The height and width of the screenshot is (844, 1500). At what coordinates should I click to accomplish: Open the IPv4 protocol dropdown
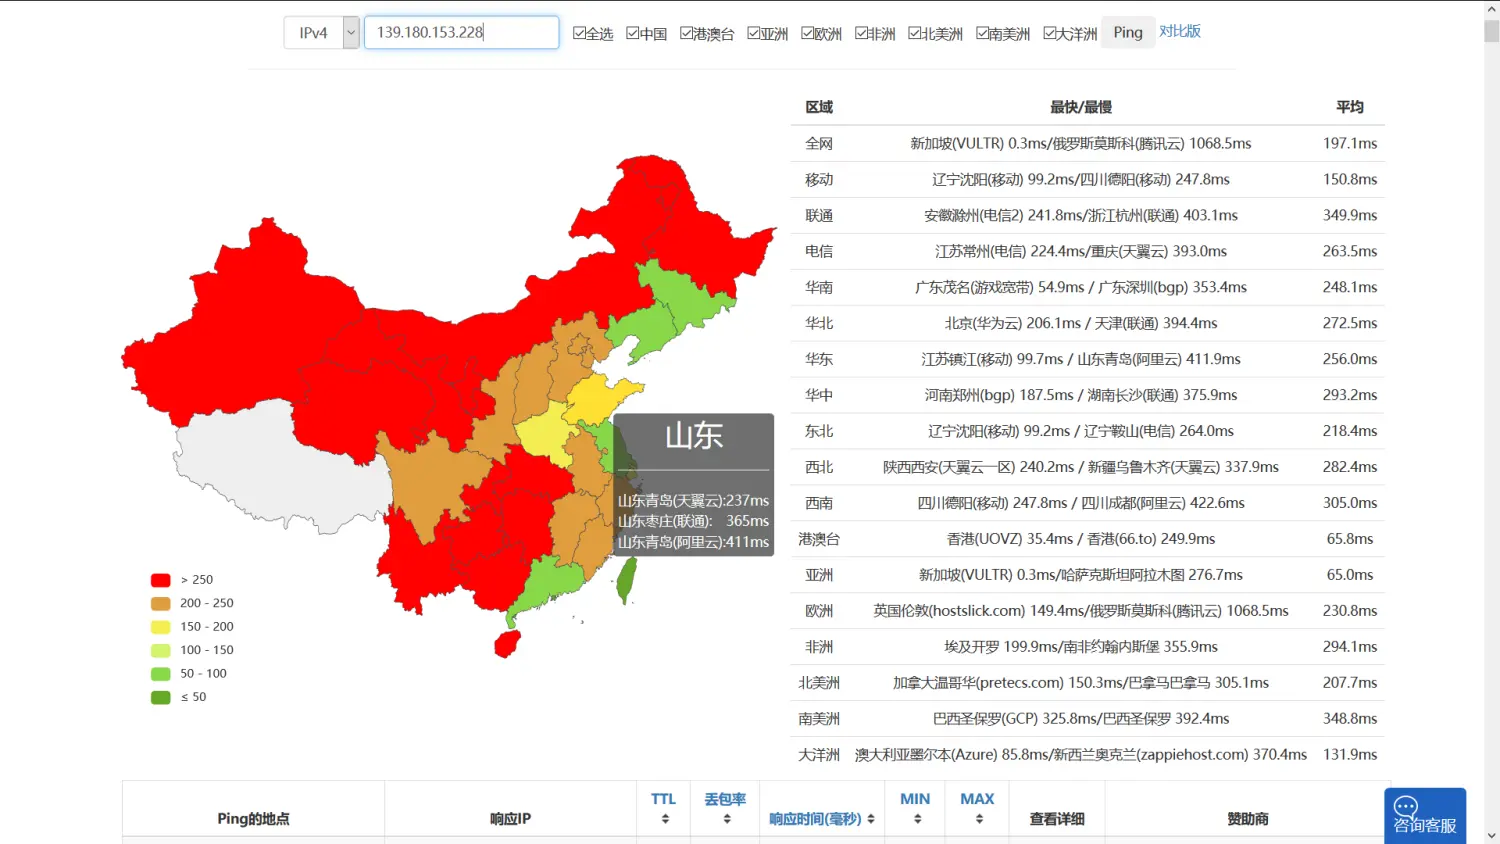coord(350,33)
